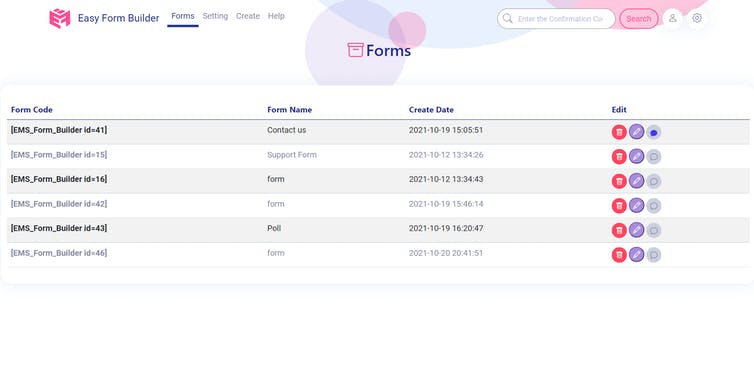The image size is (754, 380).
Task: Edit form with id=16
Action: click(x=636, y=180)
